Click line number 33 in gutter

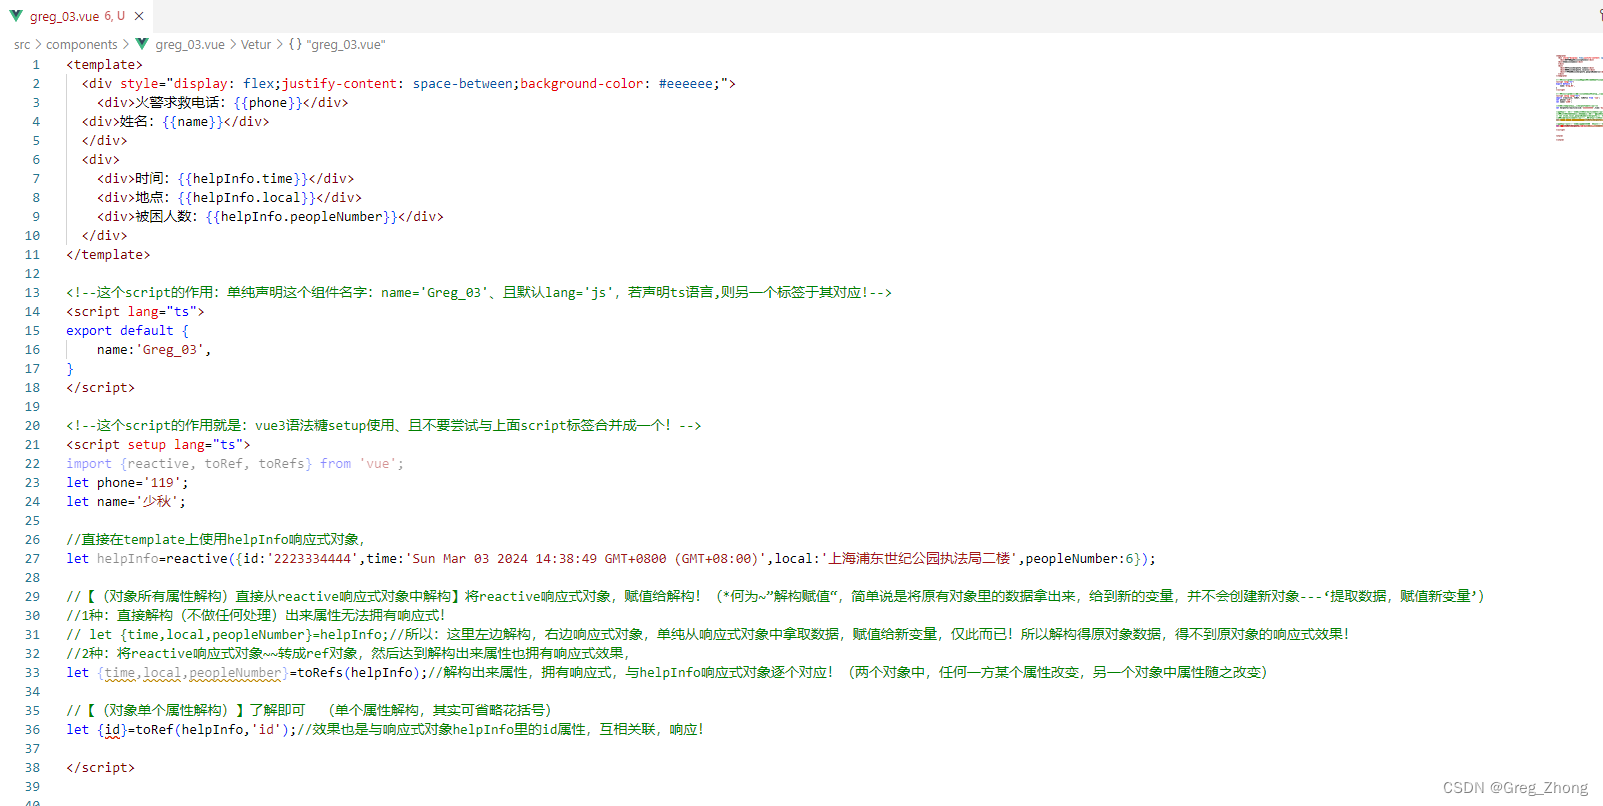[32, 673]
